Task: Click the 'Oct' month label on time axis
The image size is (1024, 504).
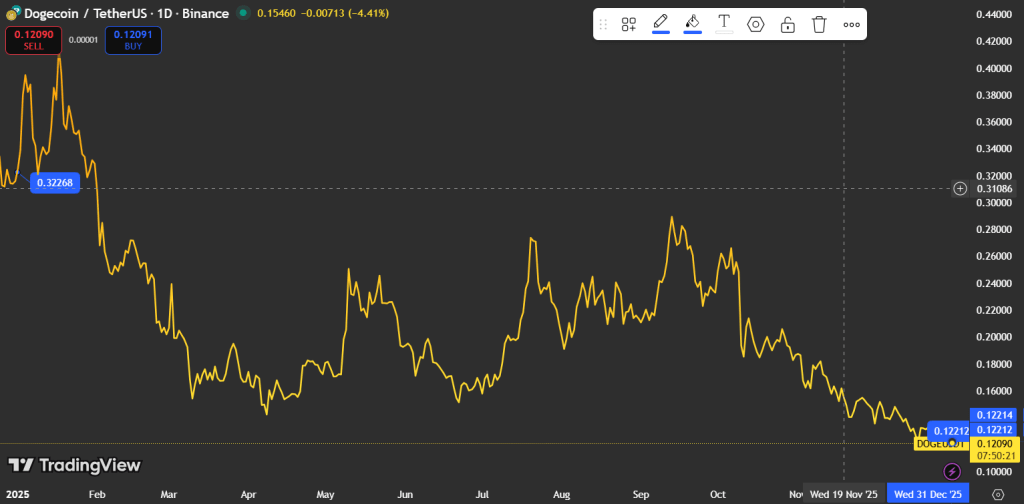Action: (718, 494)
